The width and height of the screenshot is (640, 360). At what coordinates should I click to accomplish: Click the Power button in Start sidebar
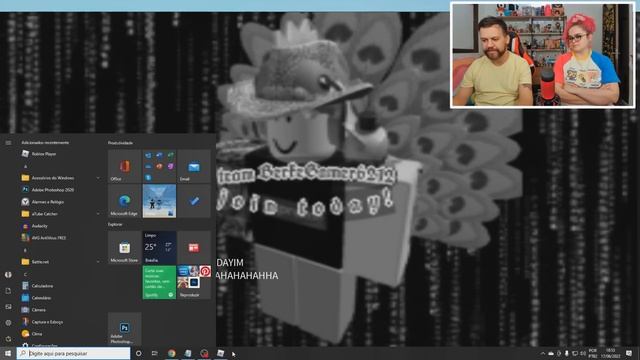8,338
